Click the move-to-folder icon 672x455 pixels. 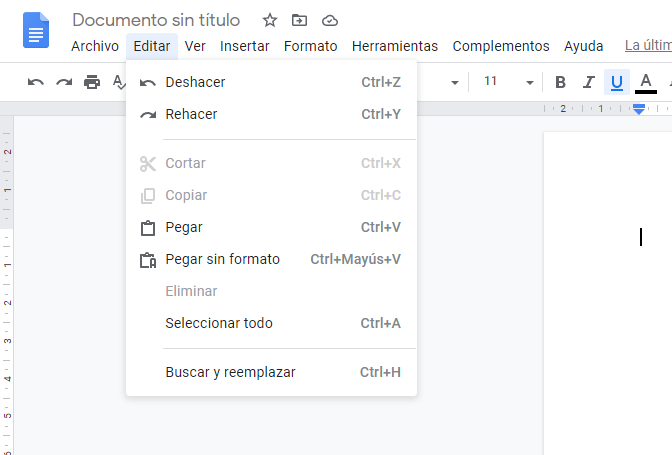coord(299,20)
